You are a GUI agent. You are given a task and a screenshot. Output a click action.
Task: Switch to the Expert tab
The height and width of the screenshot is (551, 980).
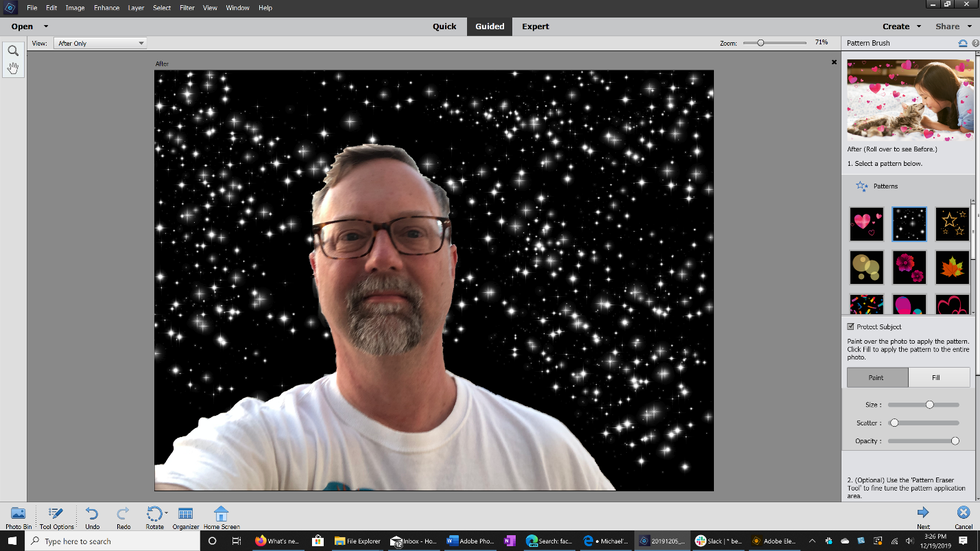coord(535,27)
